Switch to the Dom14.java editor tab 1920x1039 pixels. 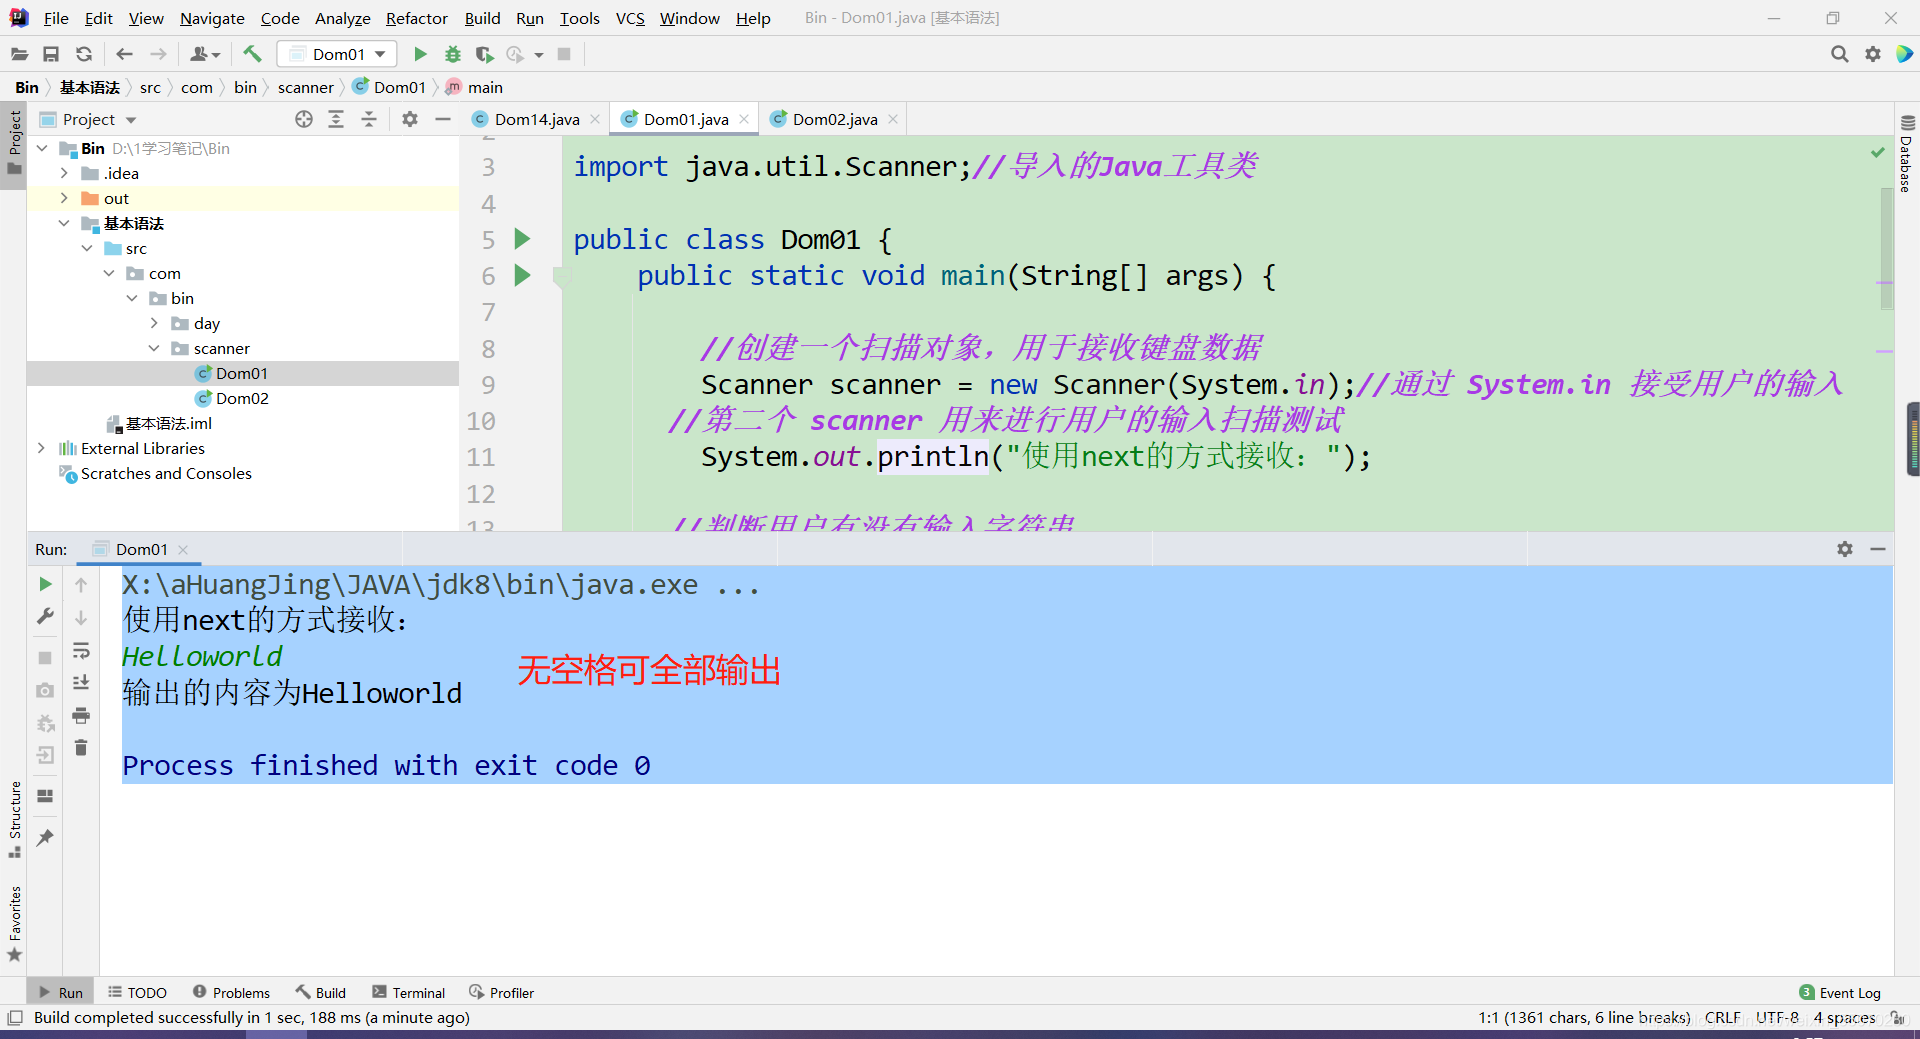coord(537,119)
